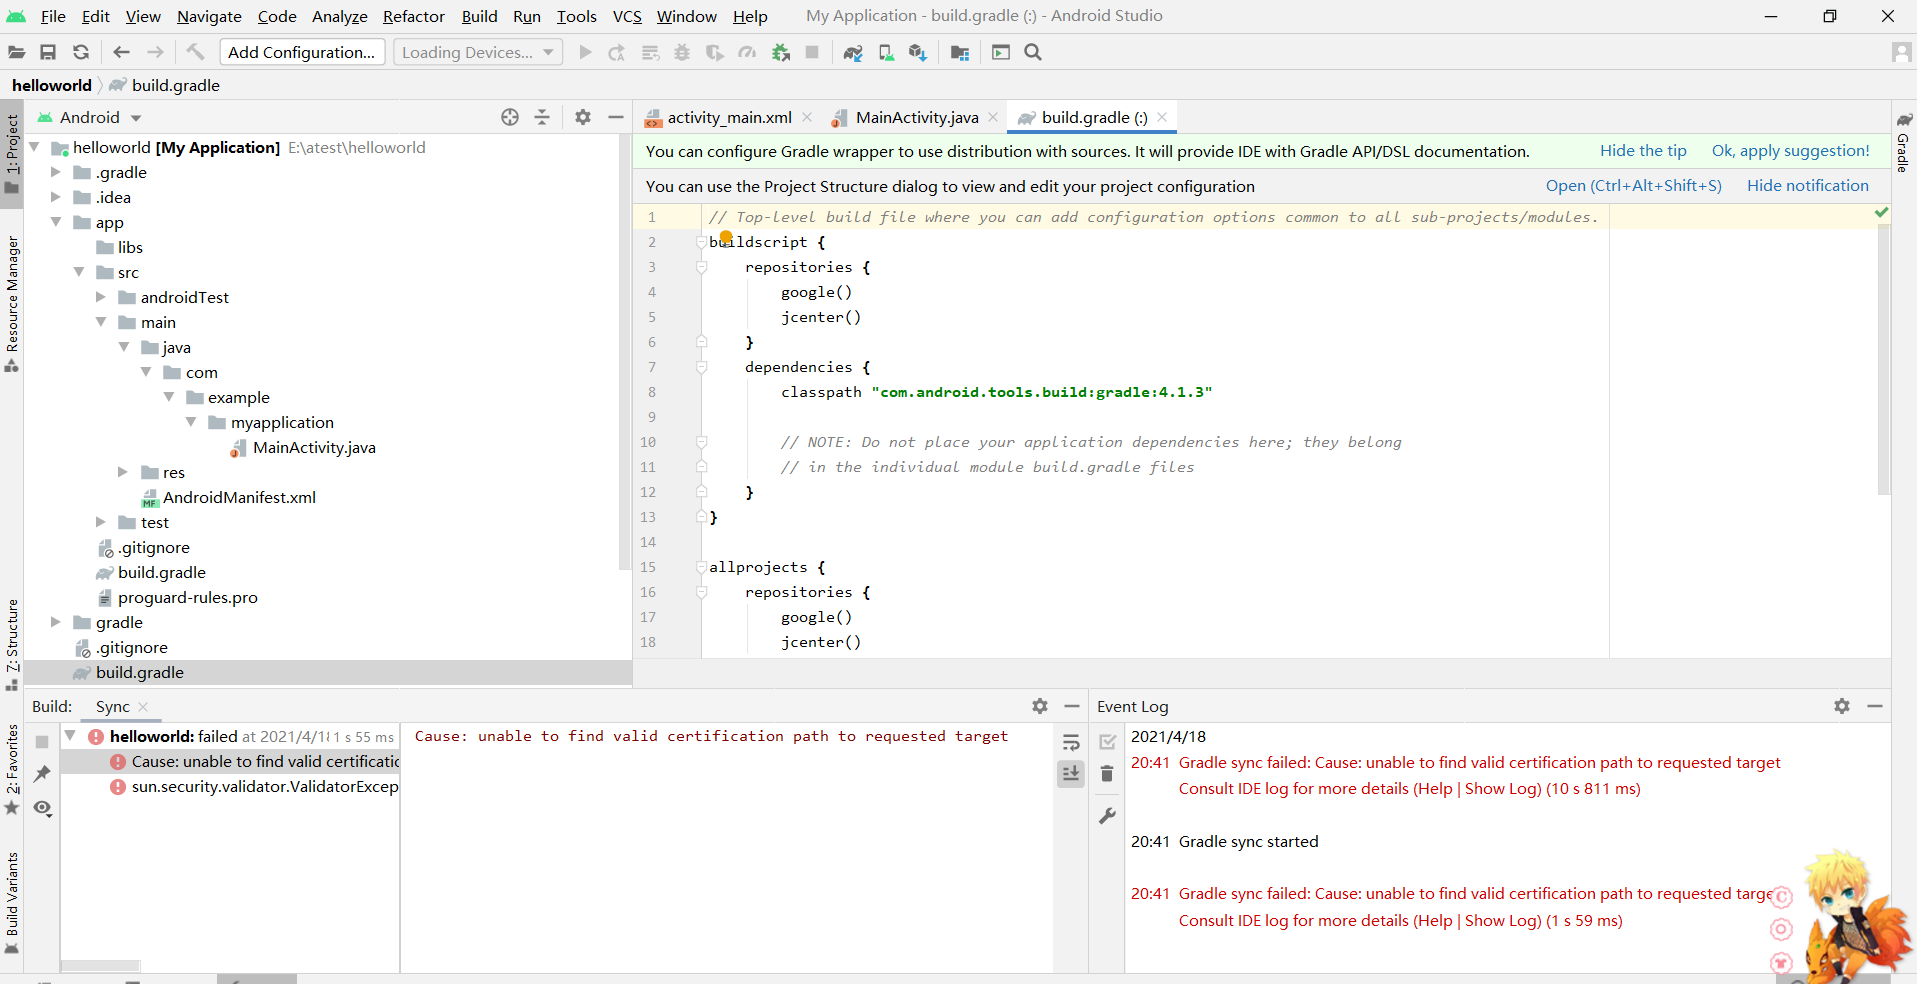Viewport: 1917px width, 984px height.
Task: Click Select Opened File target icon in Project panel
Action: point(510,117)
